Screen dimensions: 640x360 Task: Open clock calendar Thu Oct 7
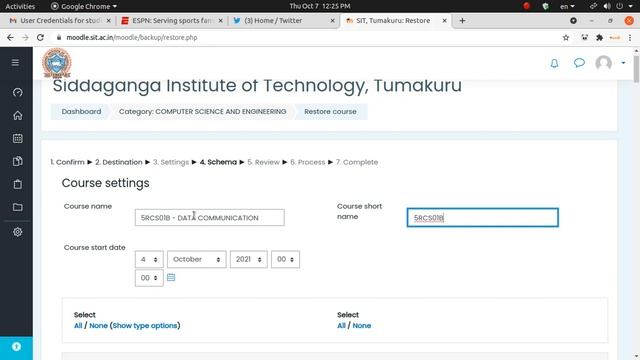[x=320, y=6]
